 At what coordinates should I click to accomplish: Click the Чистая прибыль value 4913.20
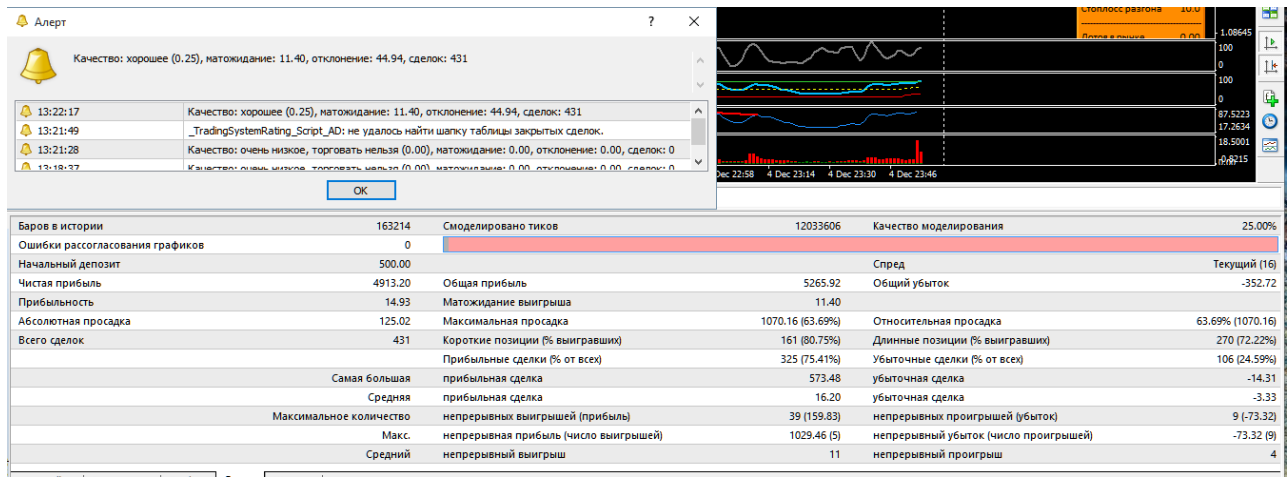[391, 283]
